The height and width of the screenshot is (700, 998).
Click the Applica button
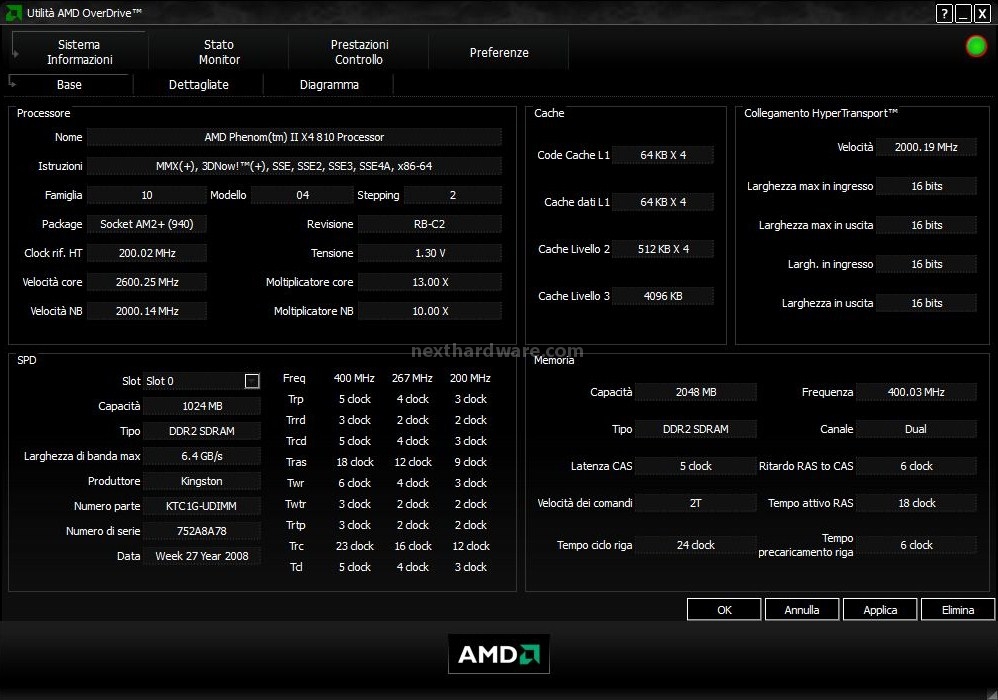(880, 609)
